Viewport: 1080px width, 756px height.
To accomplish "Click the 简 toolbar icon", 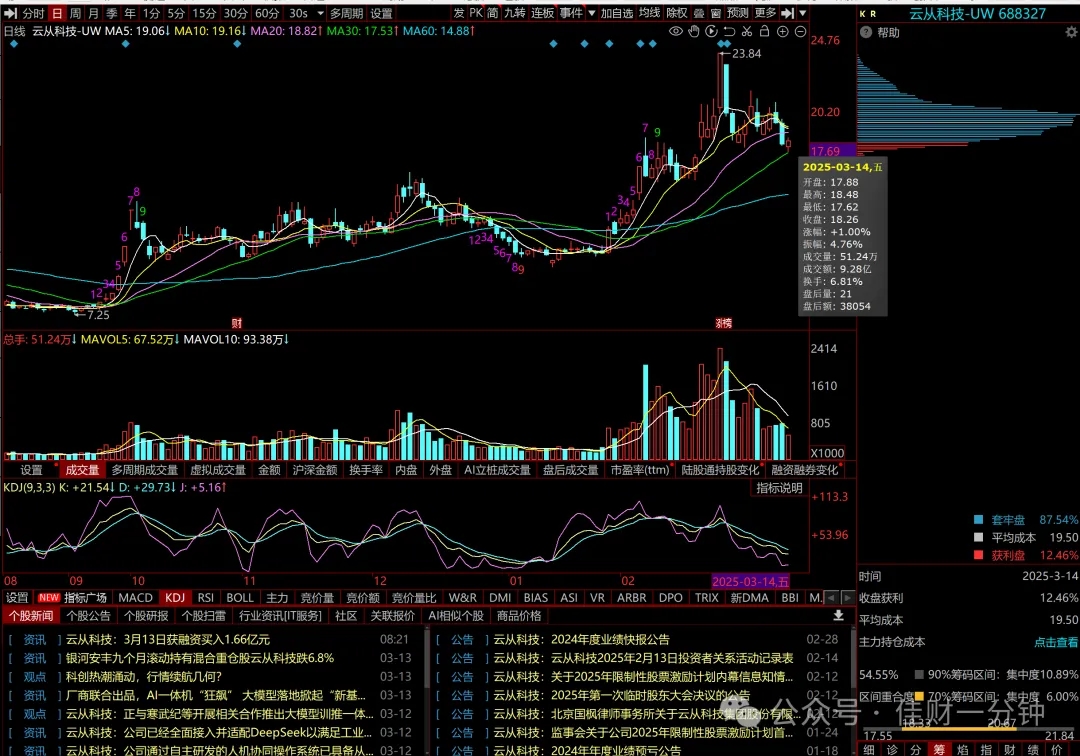I will coord(492,13).
